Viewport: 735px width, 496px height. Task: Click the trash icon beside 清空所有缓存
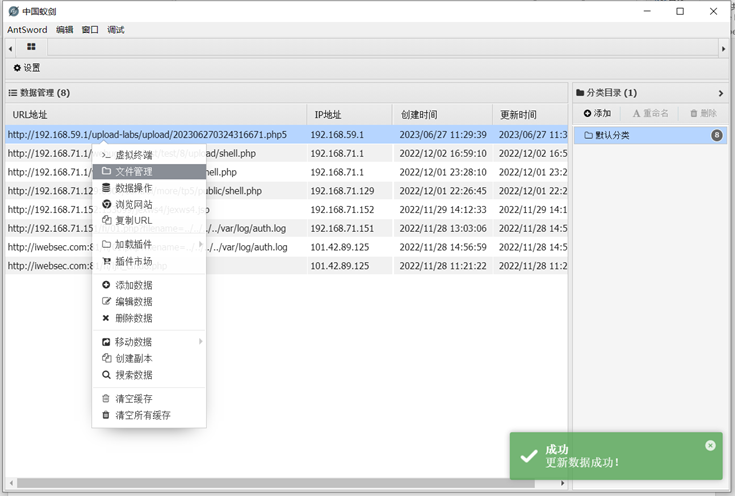106,415
